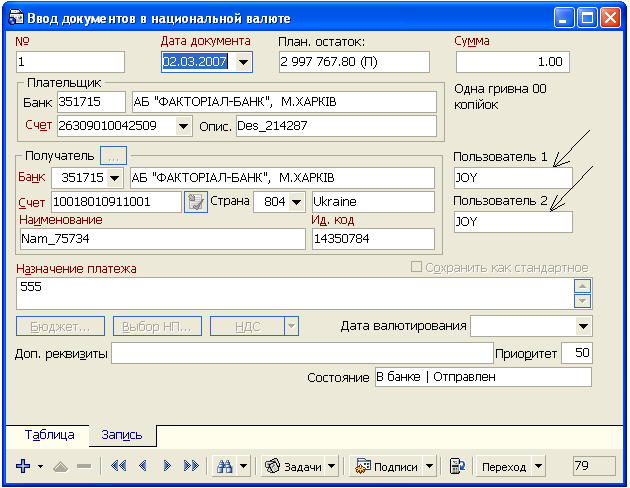Screen dimensions: 630x488
Task: Open payer Счет account dropdown
Action: (x=183, y=126)
